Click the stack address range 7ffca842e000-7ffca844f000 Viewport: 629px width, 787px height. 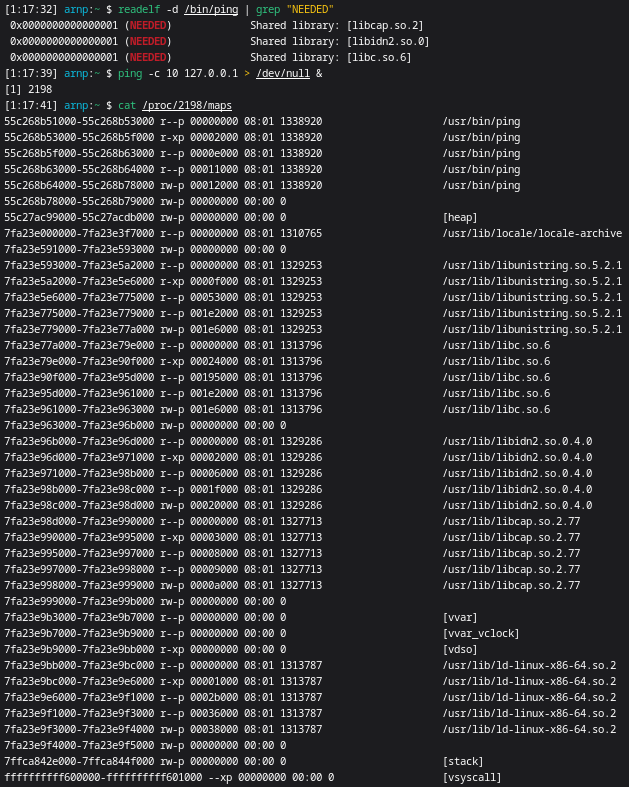tap(79, 761)
